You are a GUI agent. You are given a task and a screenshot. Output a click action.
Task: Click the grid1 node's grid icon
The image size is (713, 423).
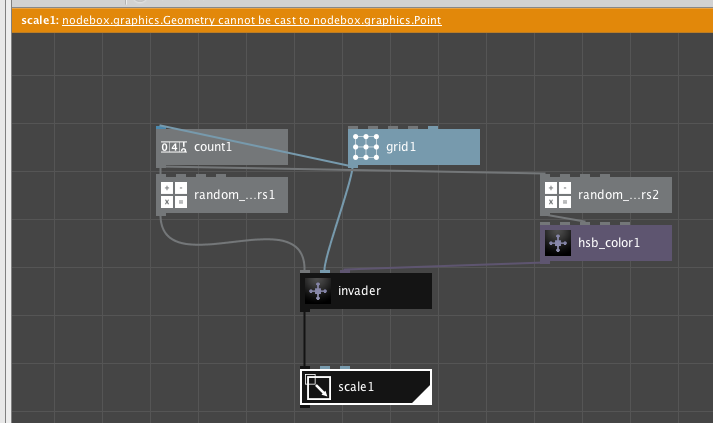(x=366, y=147)
